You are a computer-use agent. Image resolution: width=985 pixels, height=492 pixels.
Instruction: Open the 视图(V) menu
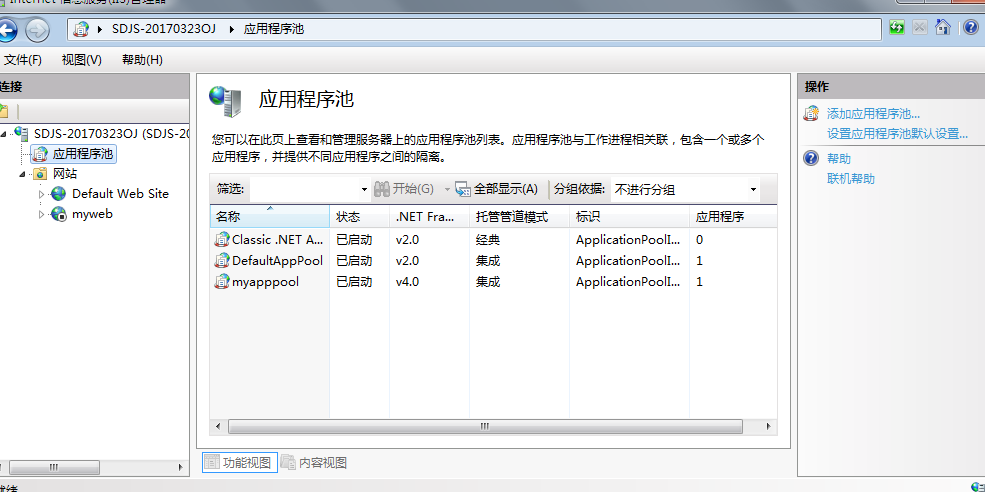[81, 60]
